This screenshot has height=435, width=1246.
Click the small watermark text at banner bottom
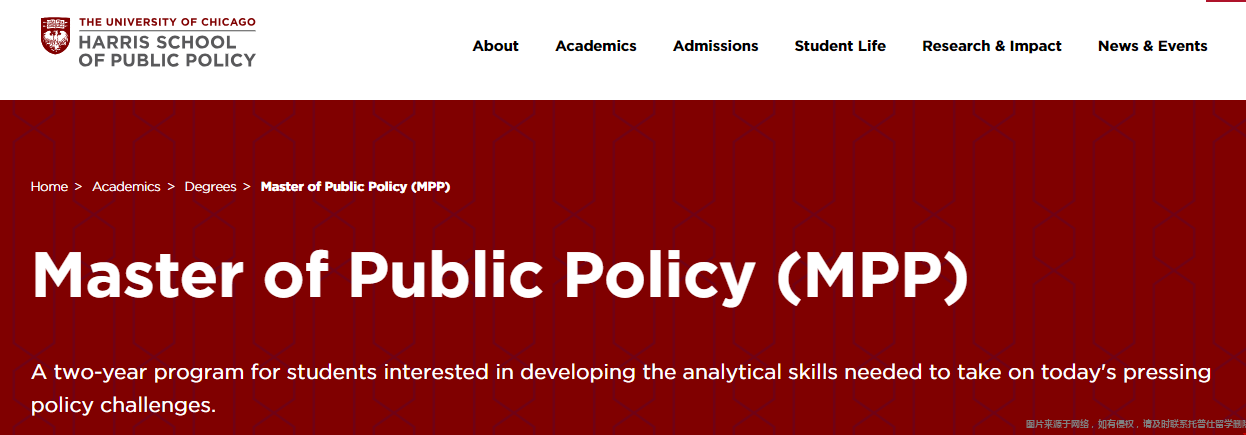pos(1135,425)
